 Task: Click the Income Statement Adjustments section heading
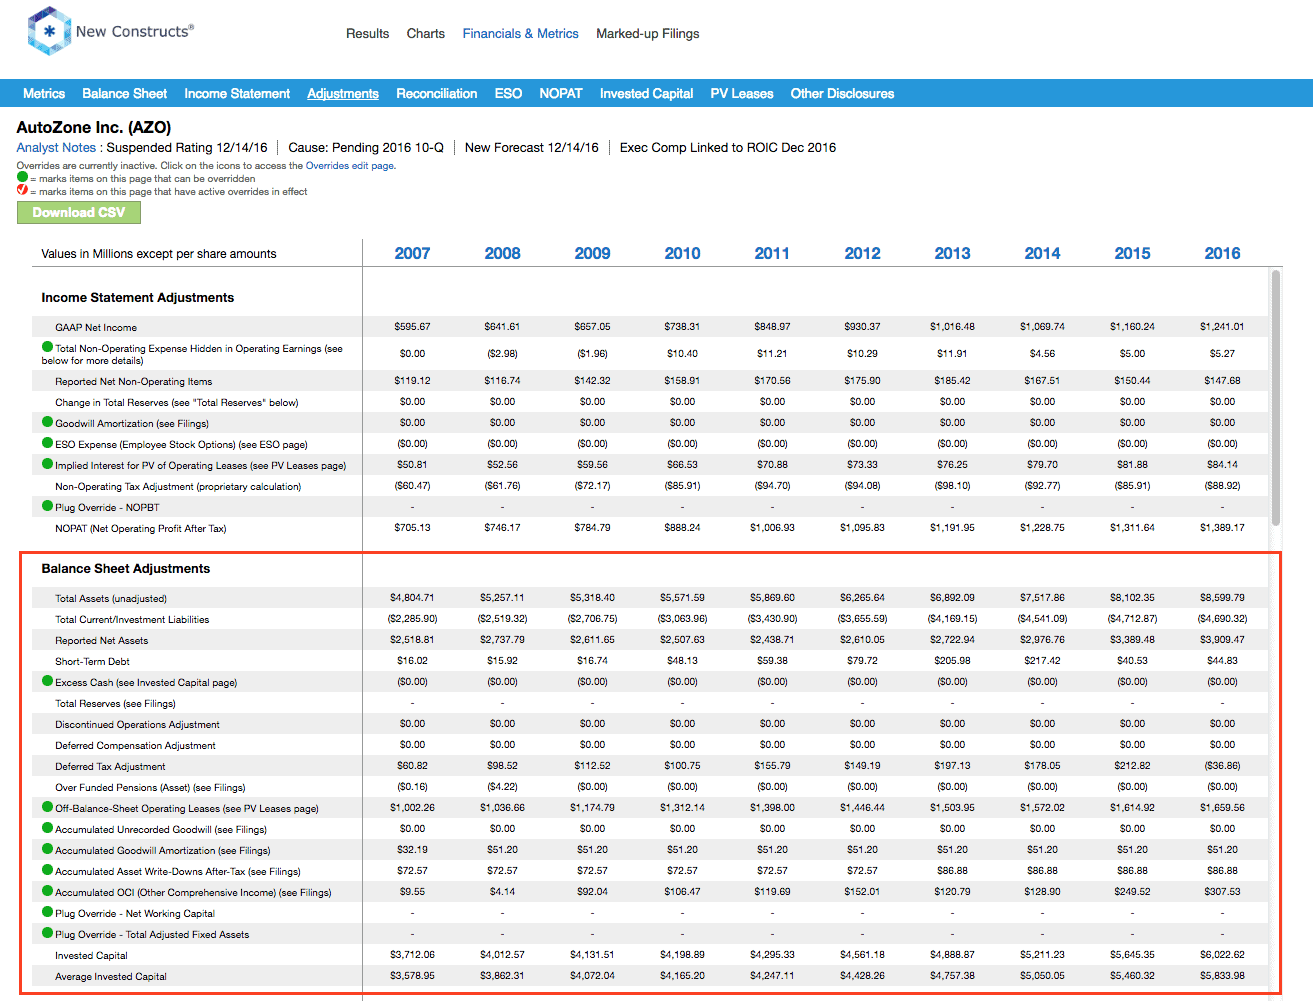click(137, 297)
